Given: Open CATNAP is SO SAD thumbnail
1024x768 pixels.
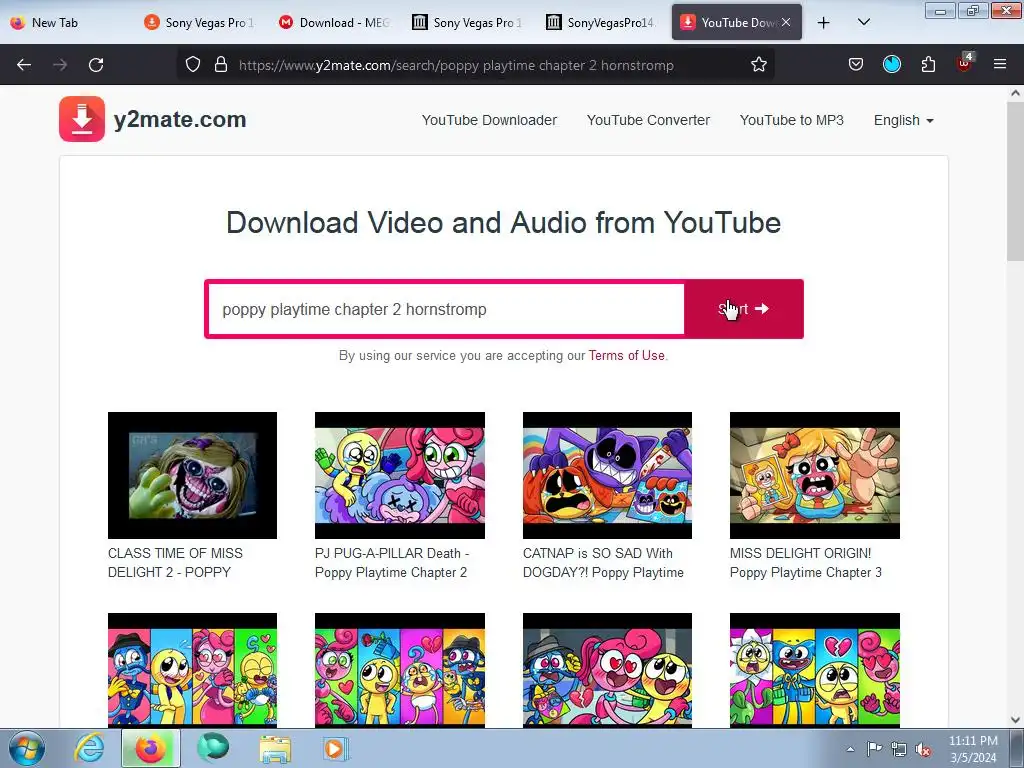Looking at the screenshot, I should click(607, 475).
